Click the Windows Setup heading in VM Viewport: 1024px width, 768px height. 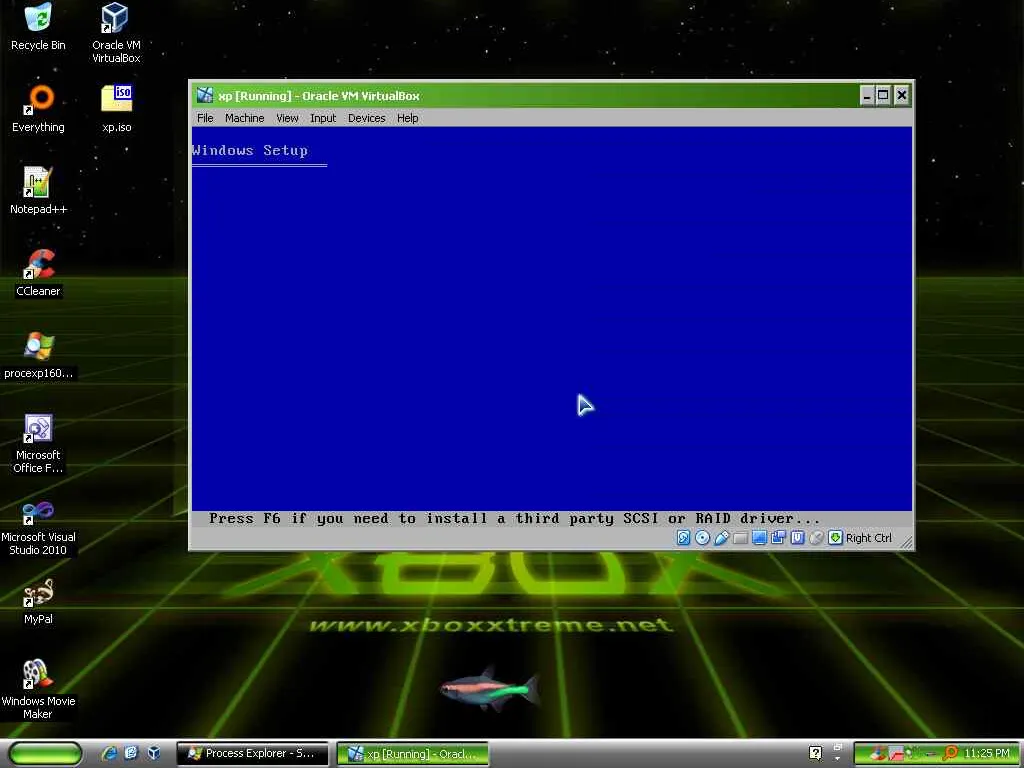pyautogui.click(x=250, y=150)
